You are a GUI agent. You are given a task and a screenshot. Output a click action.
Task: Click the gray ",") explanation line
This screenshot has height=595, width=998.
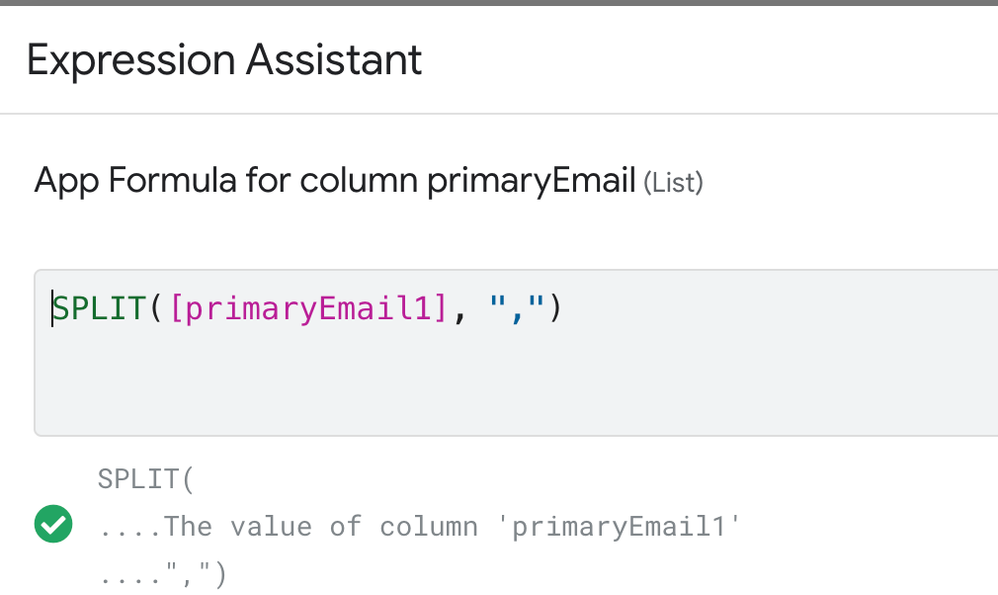(162, 575)
